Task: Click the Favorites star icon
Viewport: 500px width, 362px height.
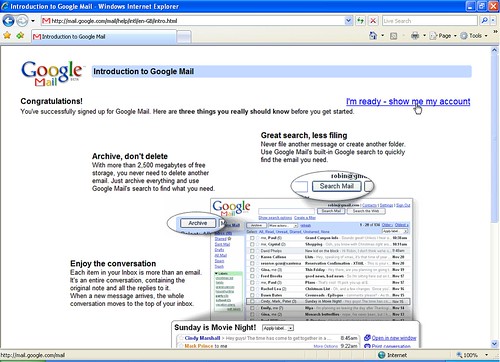Action: coord(7,35)
